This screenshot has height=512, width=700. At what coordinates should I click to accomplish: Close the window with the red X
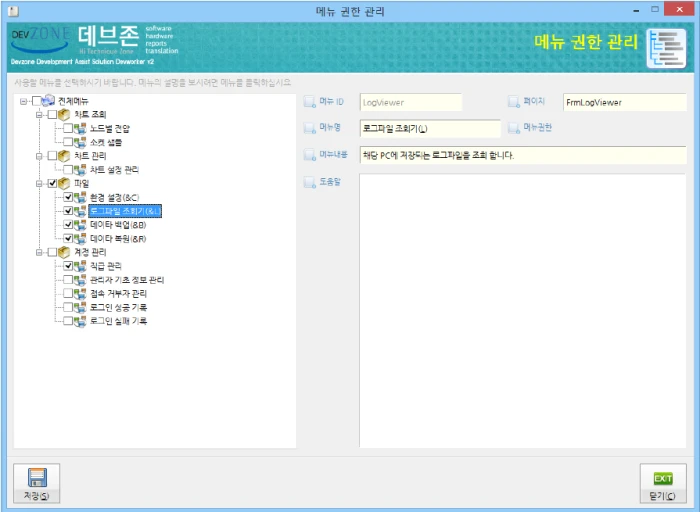[x=679, y=9]
